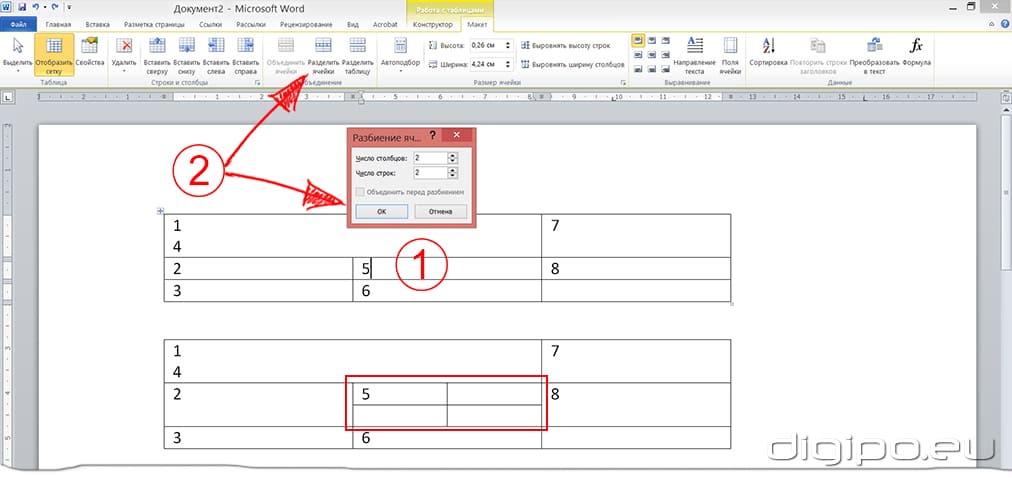The width and height of the screenshot is (1012, 478).
Task: Toggle Отобразить сетку (View Gridlines)
Action: 54,48
